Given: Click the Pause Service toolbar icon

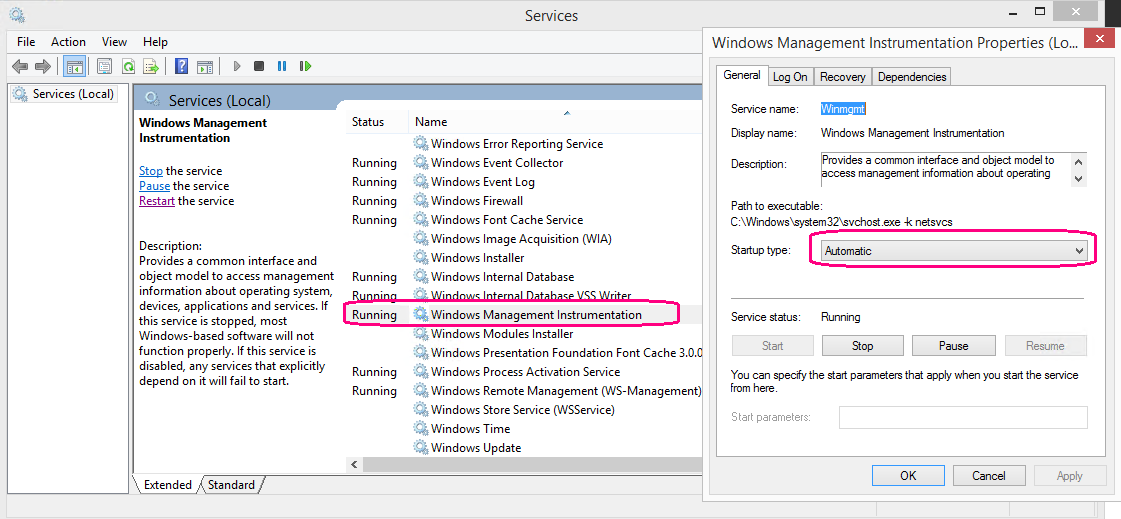Looking at the screenshot, I should [282, 66].
